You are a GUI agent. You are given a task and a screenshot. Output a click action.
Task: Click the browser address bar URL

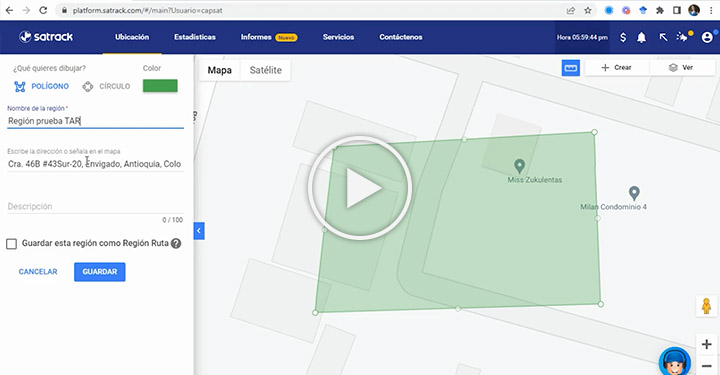pos(147,10)
